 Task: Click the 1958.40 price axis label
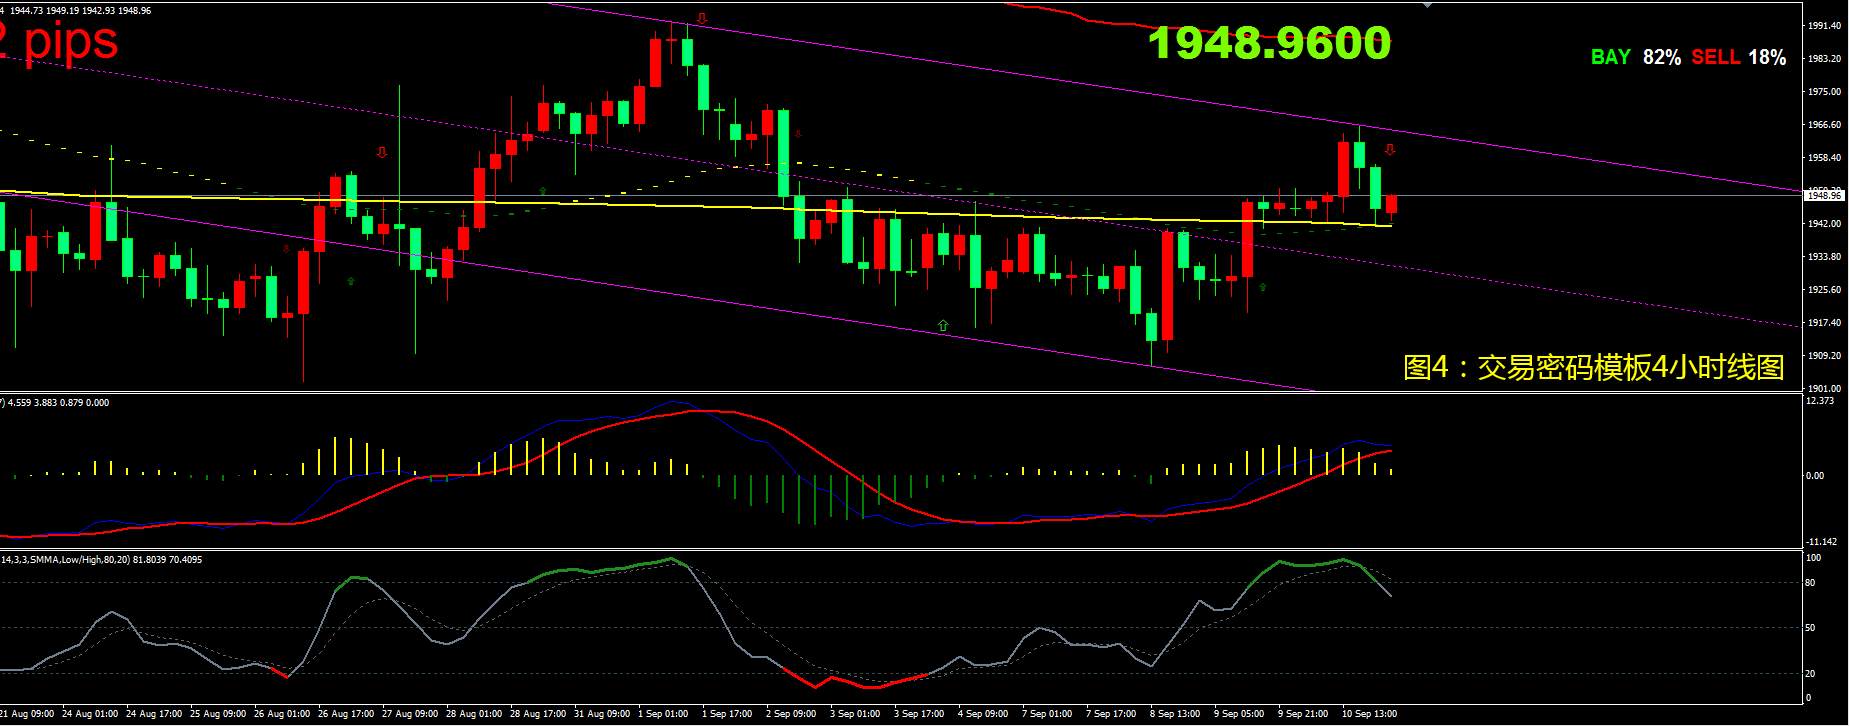1825,158
